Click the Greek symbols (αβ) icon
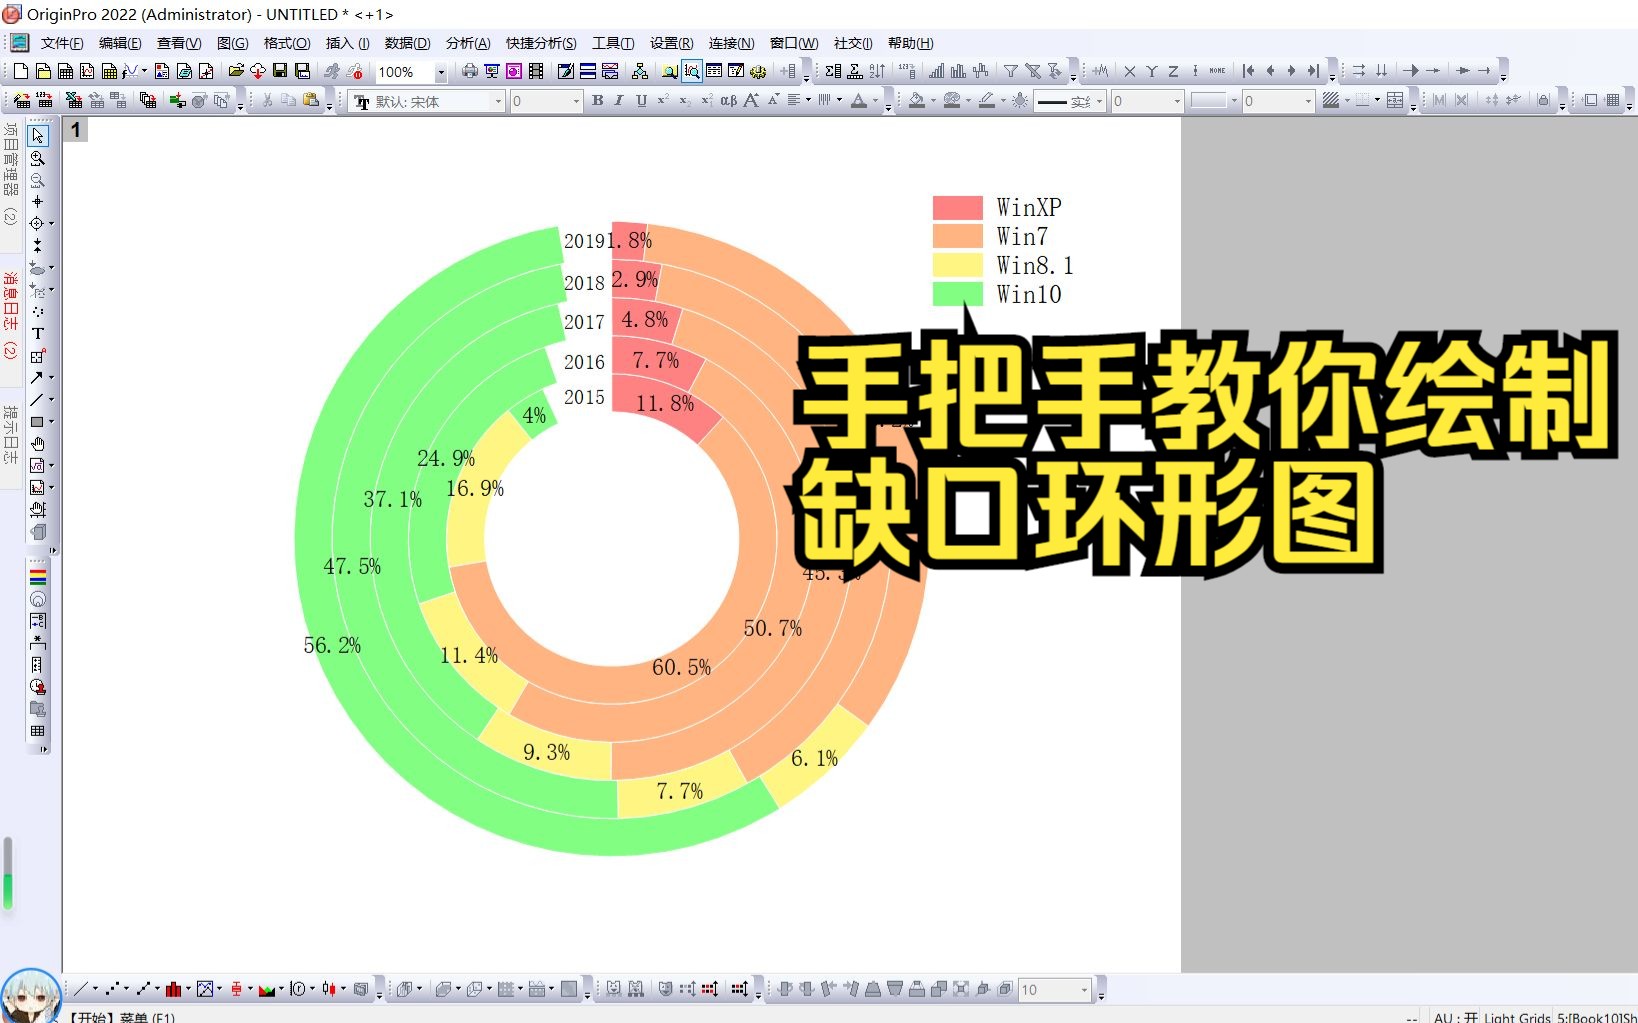 [x=728, y=100]
